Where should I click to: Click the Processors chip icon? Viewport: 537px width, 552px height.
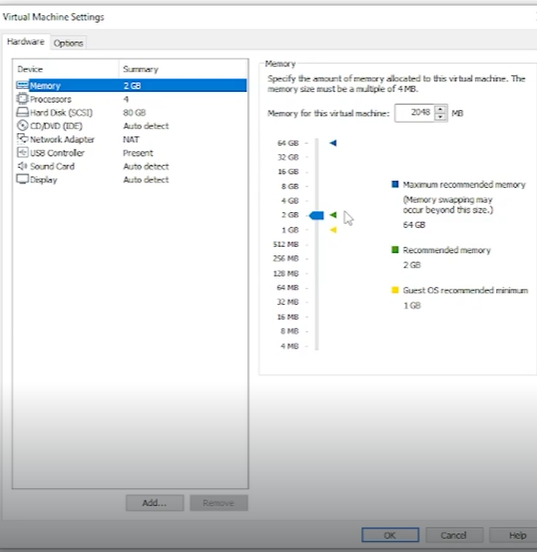22,99
